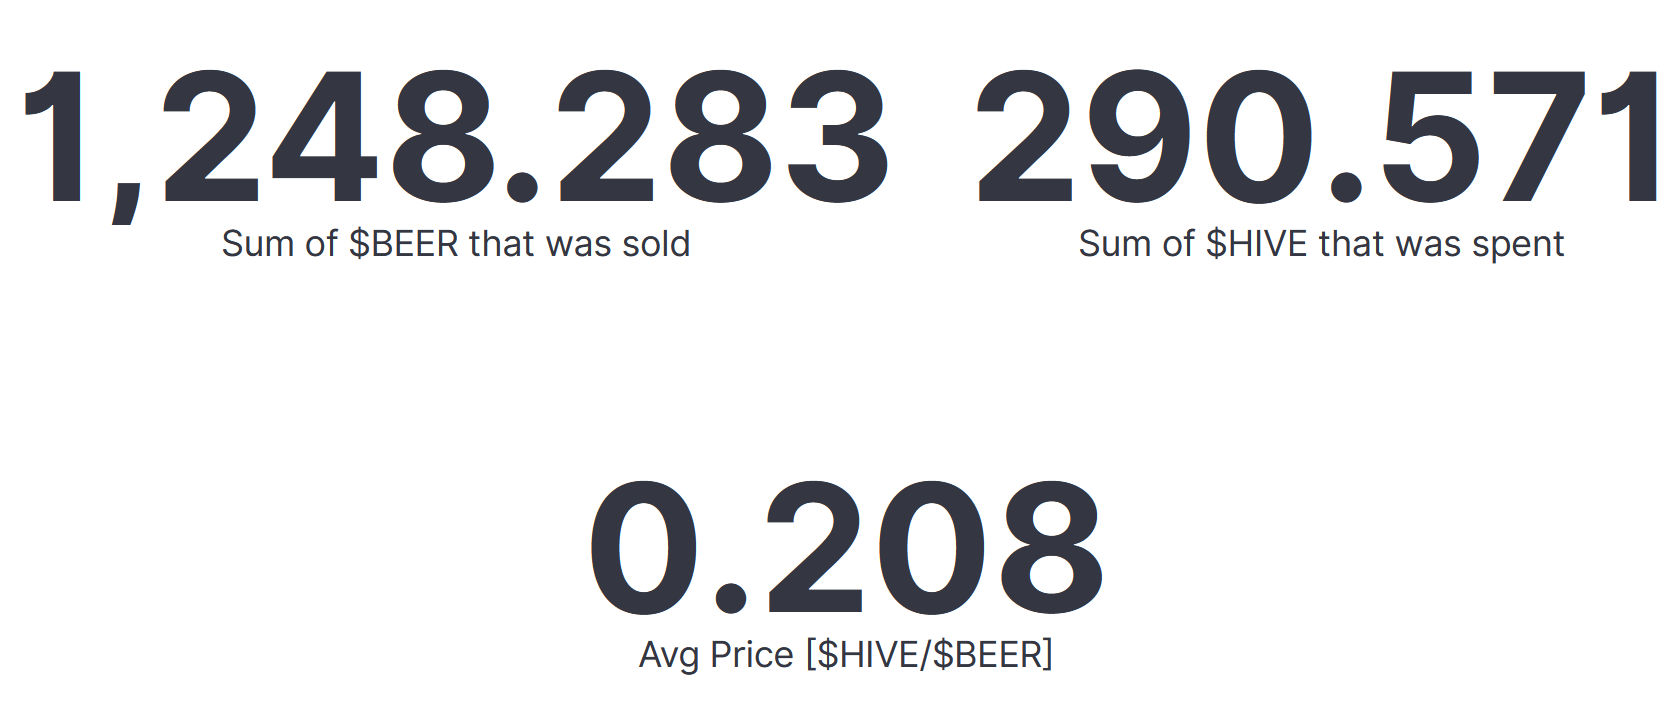Image resolution: width=1678 pixels, height=717 pixels.
Task: Select the '208' digits of the average price
Action: tap(934, 548)
